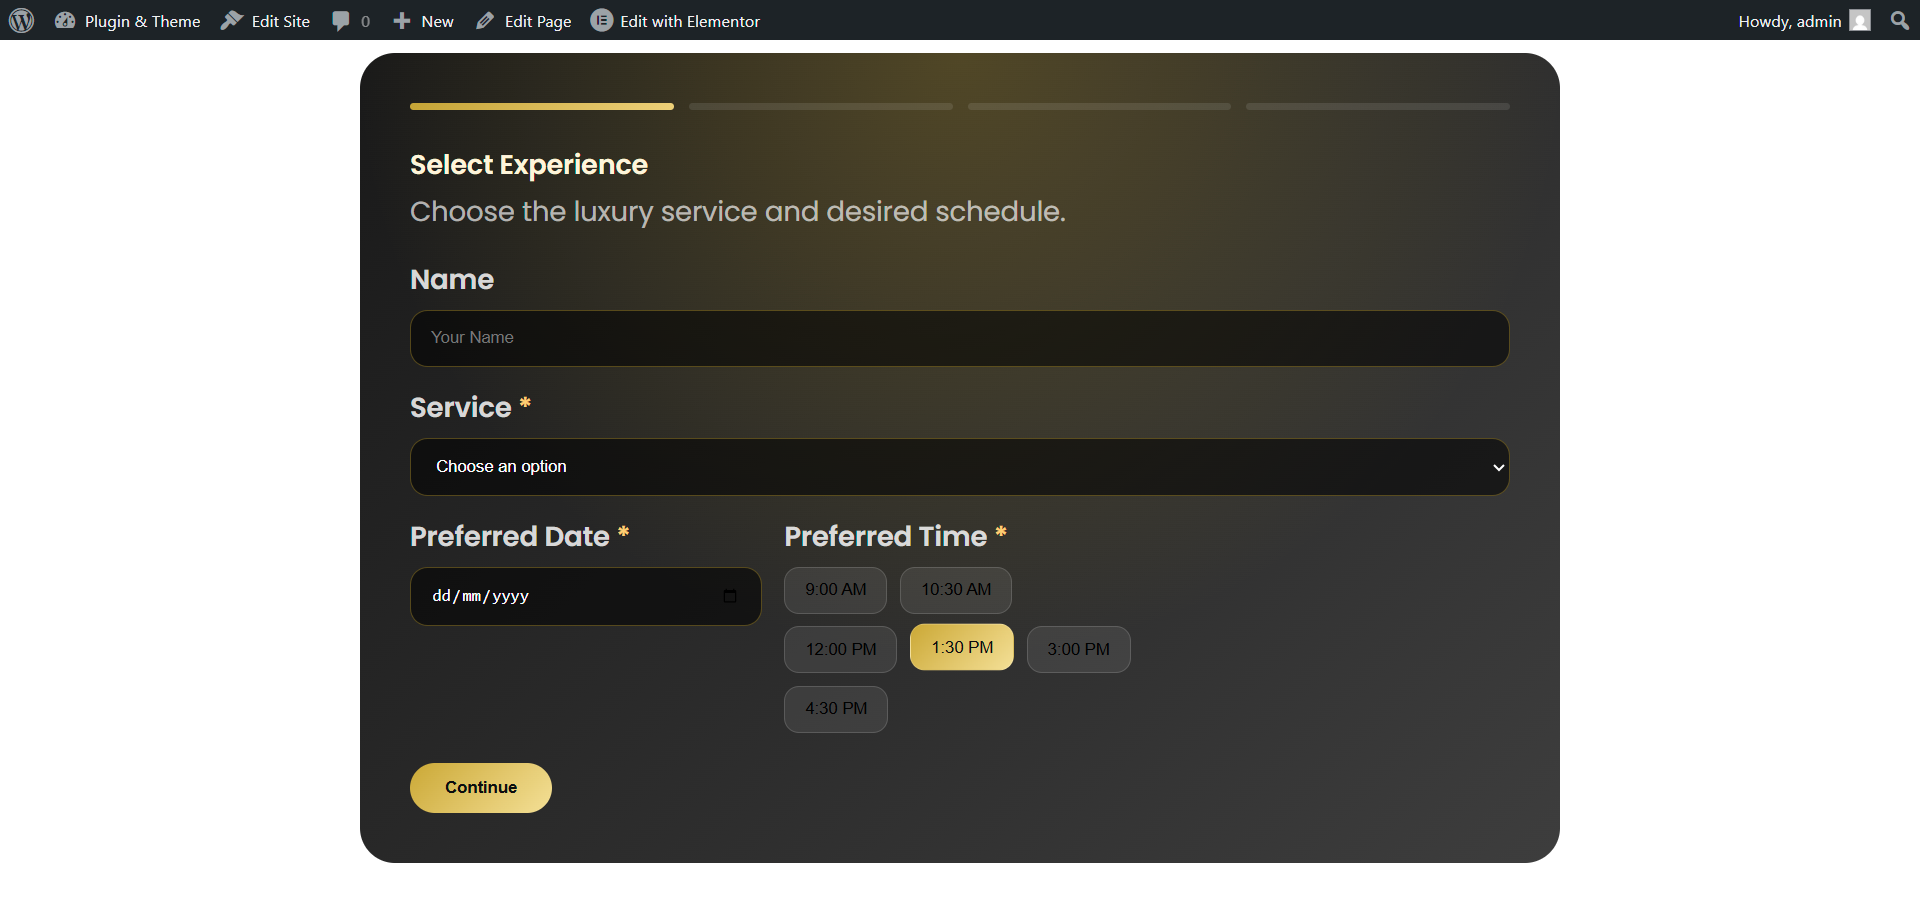The image size is (1920, 918).
Task: Open the Edit with Elementor menu item
Action: (689, 21)
